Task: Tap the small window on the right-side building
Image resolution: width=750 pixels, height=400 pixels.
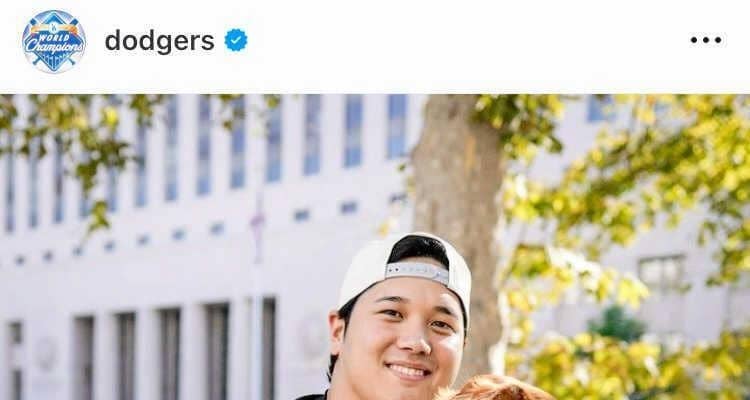Action: tap(662, 273)
